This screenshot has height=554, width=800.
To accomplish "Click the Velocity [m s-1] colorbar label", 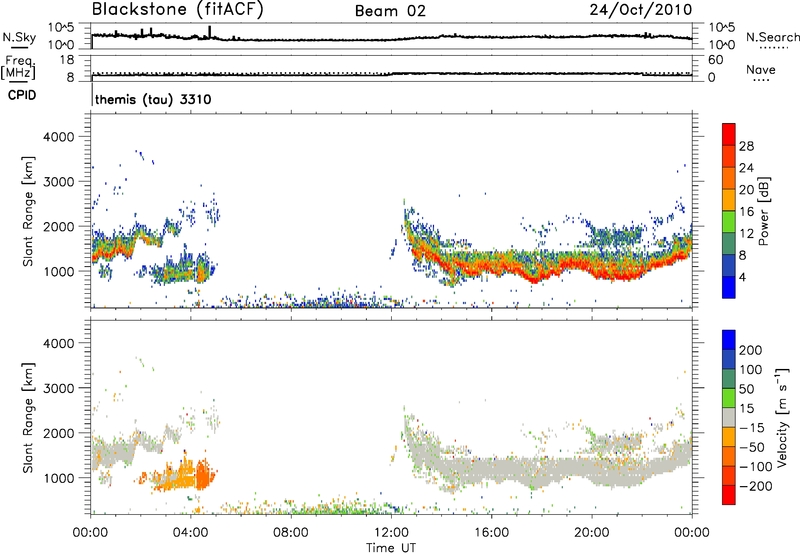I will click(x=782, y=417).
